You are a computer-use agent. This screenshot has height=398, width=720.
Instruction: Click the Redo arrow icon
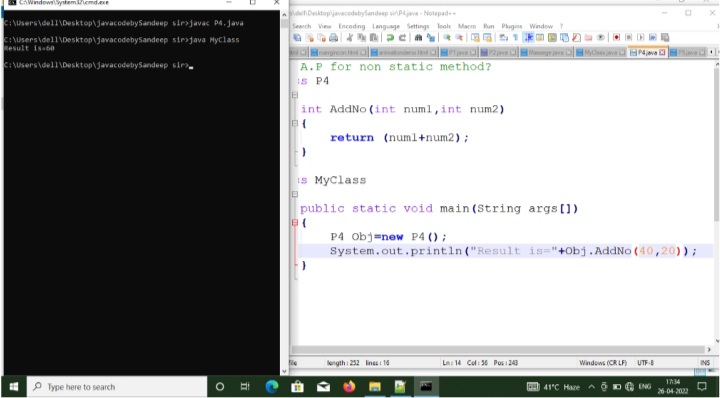pos(402,38)
